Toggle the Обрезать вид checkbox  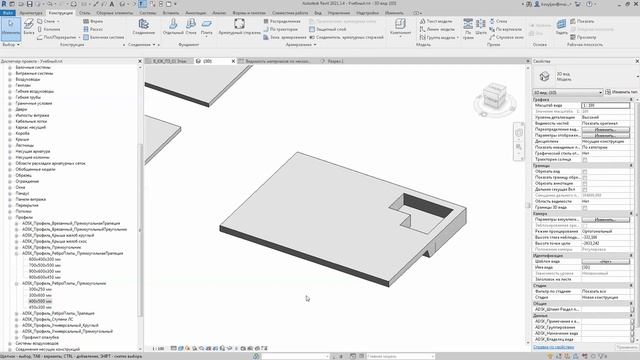584,172
